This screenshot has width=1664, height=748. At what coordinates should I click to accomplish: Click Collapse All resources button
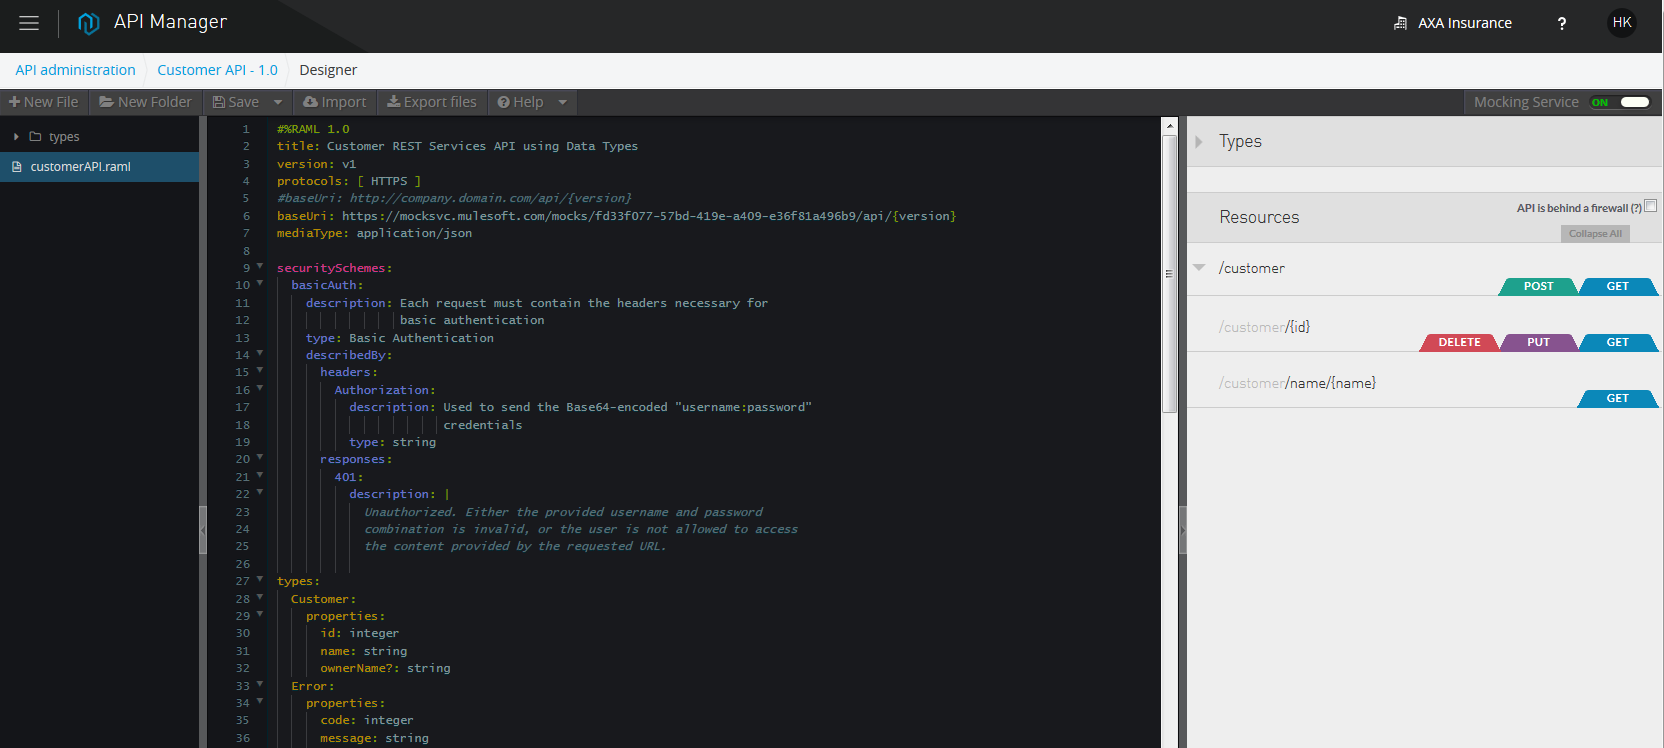coord(1595,234)
